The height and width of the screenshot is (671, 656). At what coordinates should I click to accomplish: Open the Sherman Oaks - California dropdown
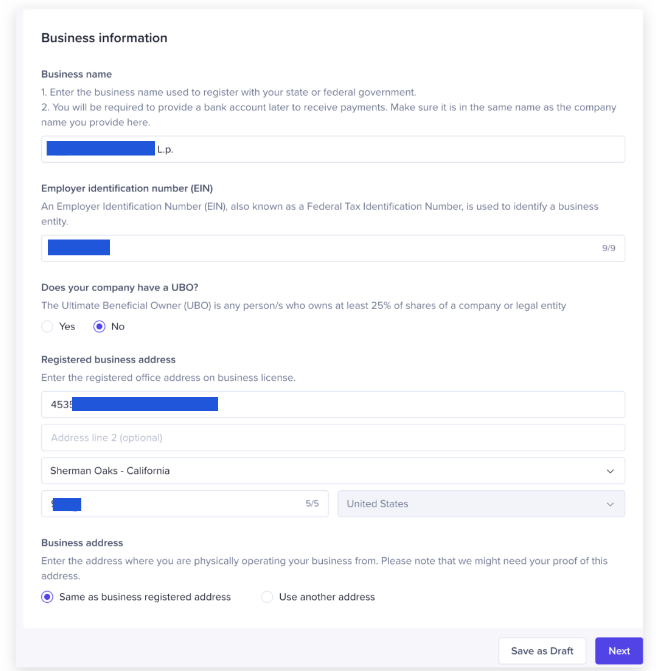(332, 471)
